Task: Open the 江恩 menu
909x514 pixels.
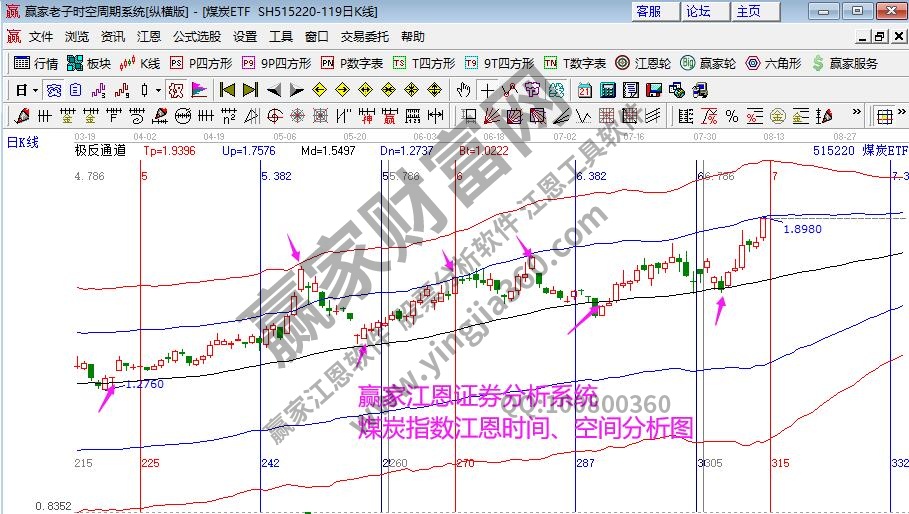Action: [x=148, y=37]
